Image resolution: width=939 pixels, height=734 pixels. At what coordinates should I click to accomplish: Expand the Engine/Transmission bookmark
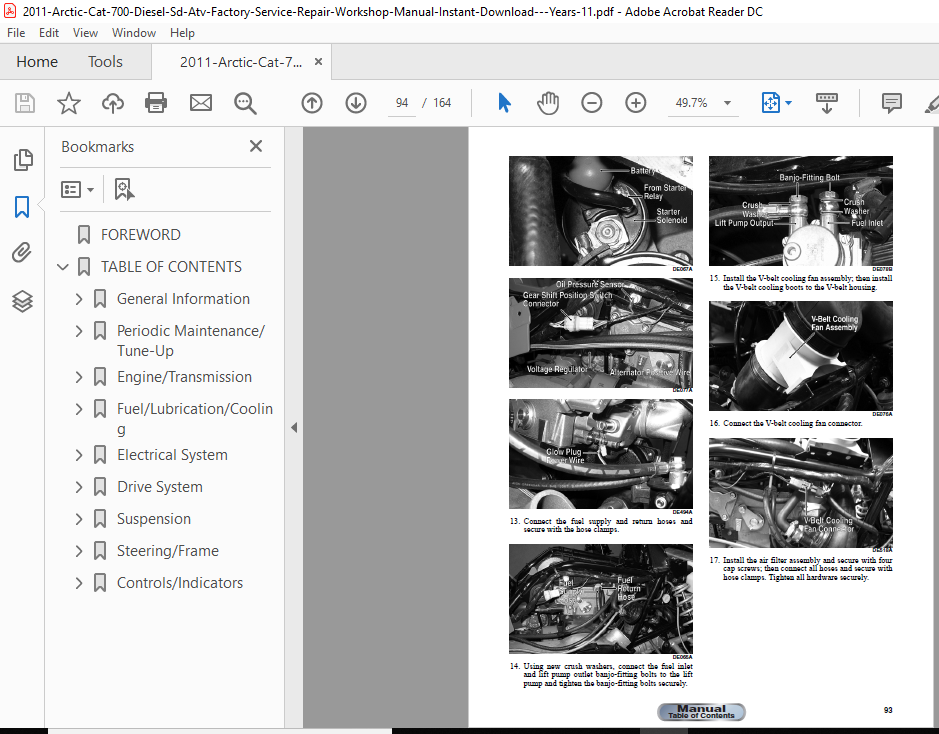(78, 377)
